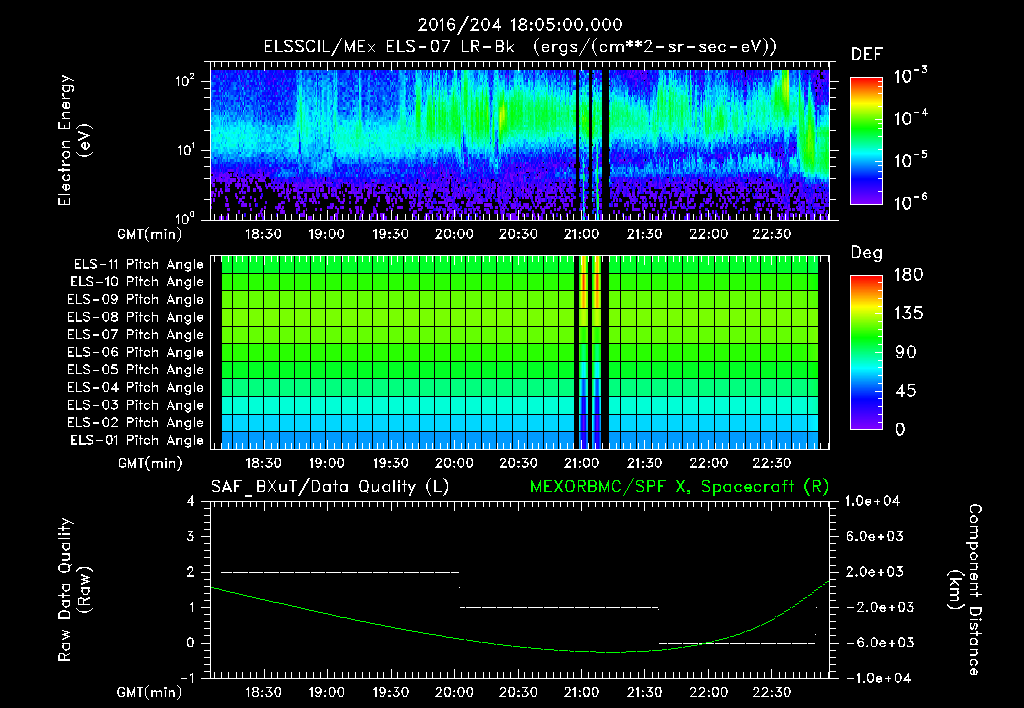Click the 45 degree scale value
Screen dimensions: 1024x708
pos(905,391)
